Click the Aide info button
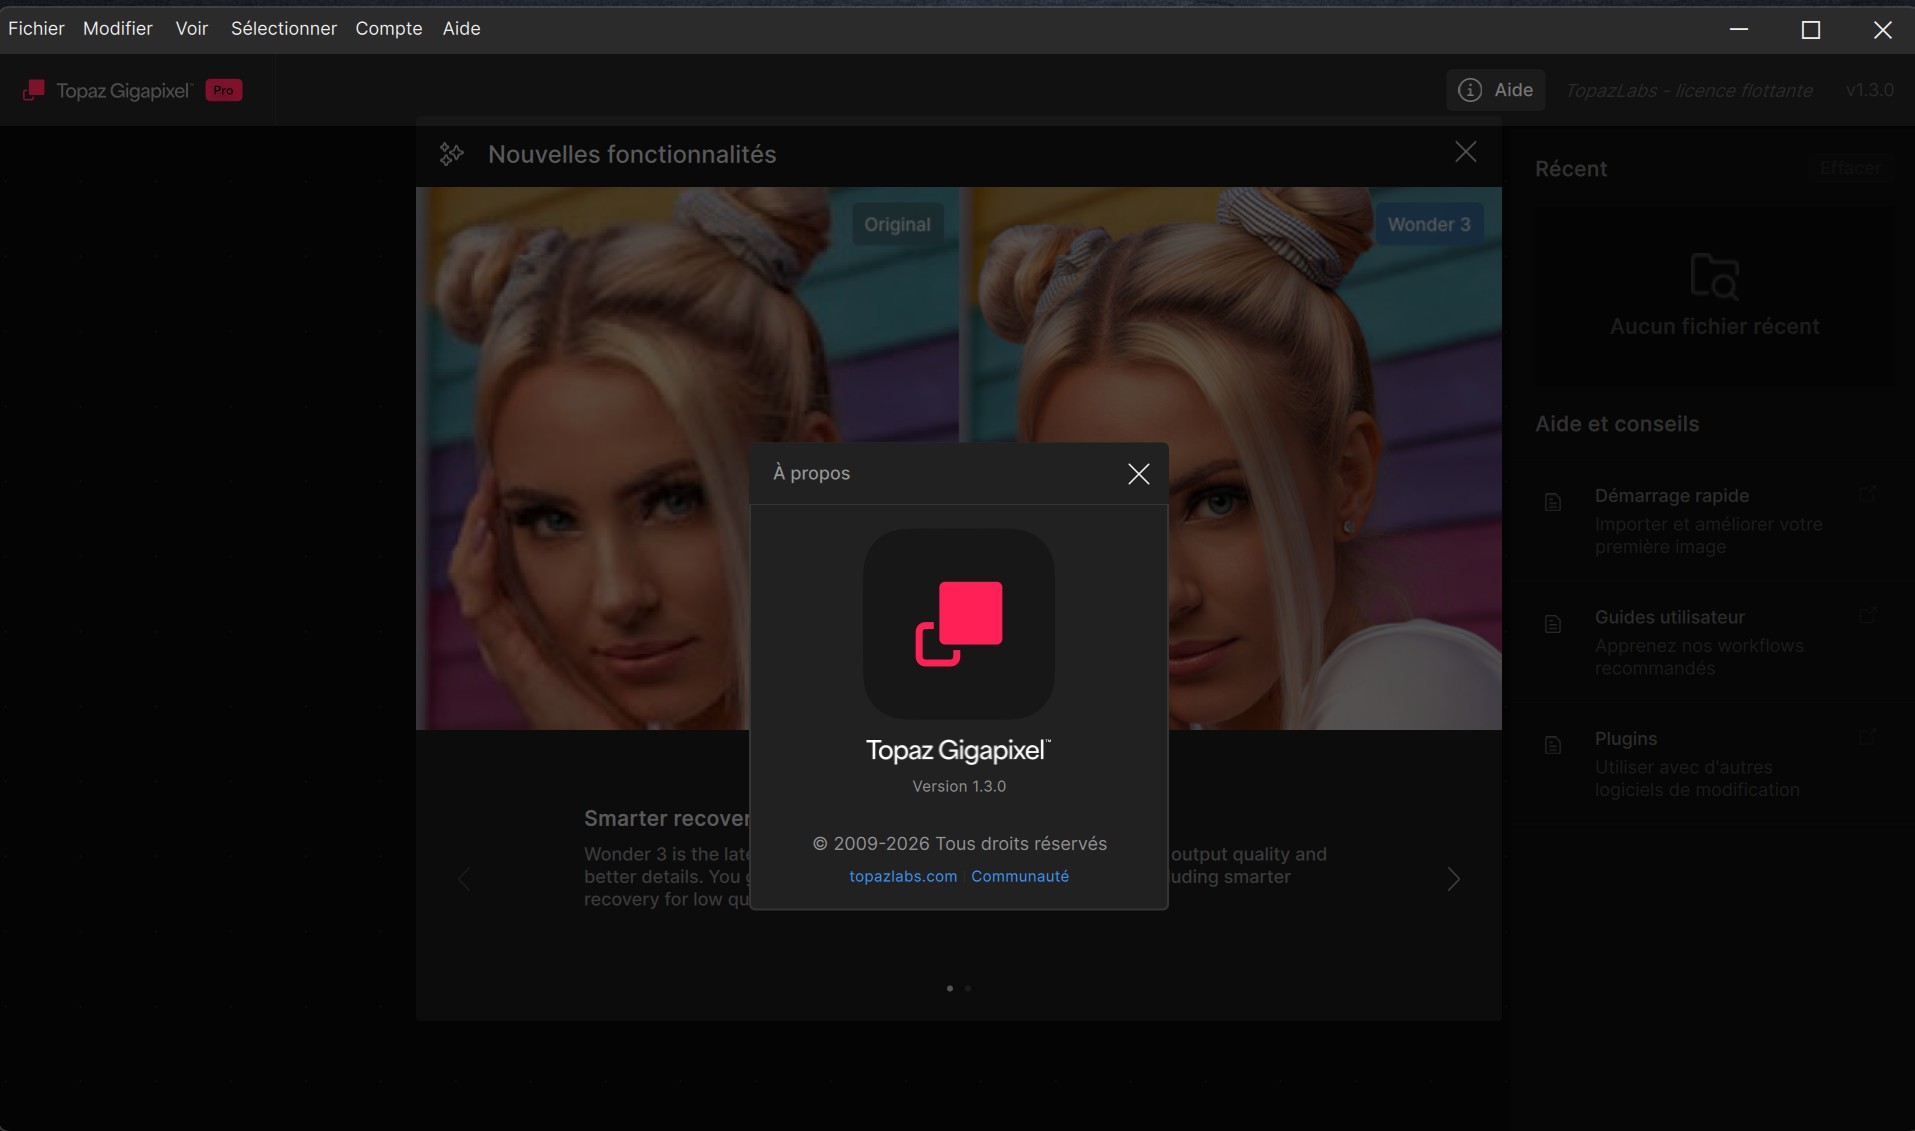This screenshot has width=1915, height=1131. pyautogui.click(x=1495, y=90)
